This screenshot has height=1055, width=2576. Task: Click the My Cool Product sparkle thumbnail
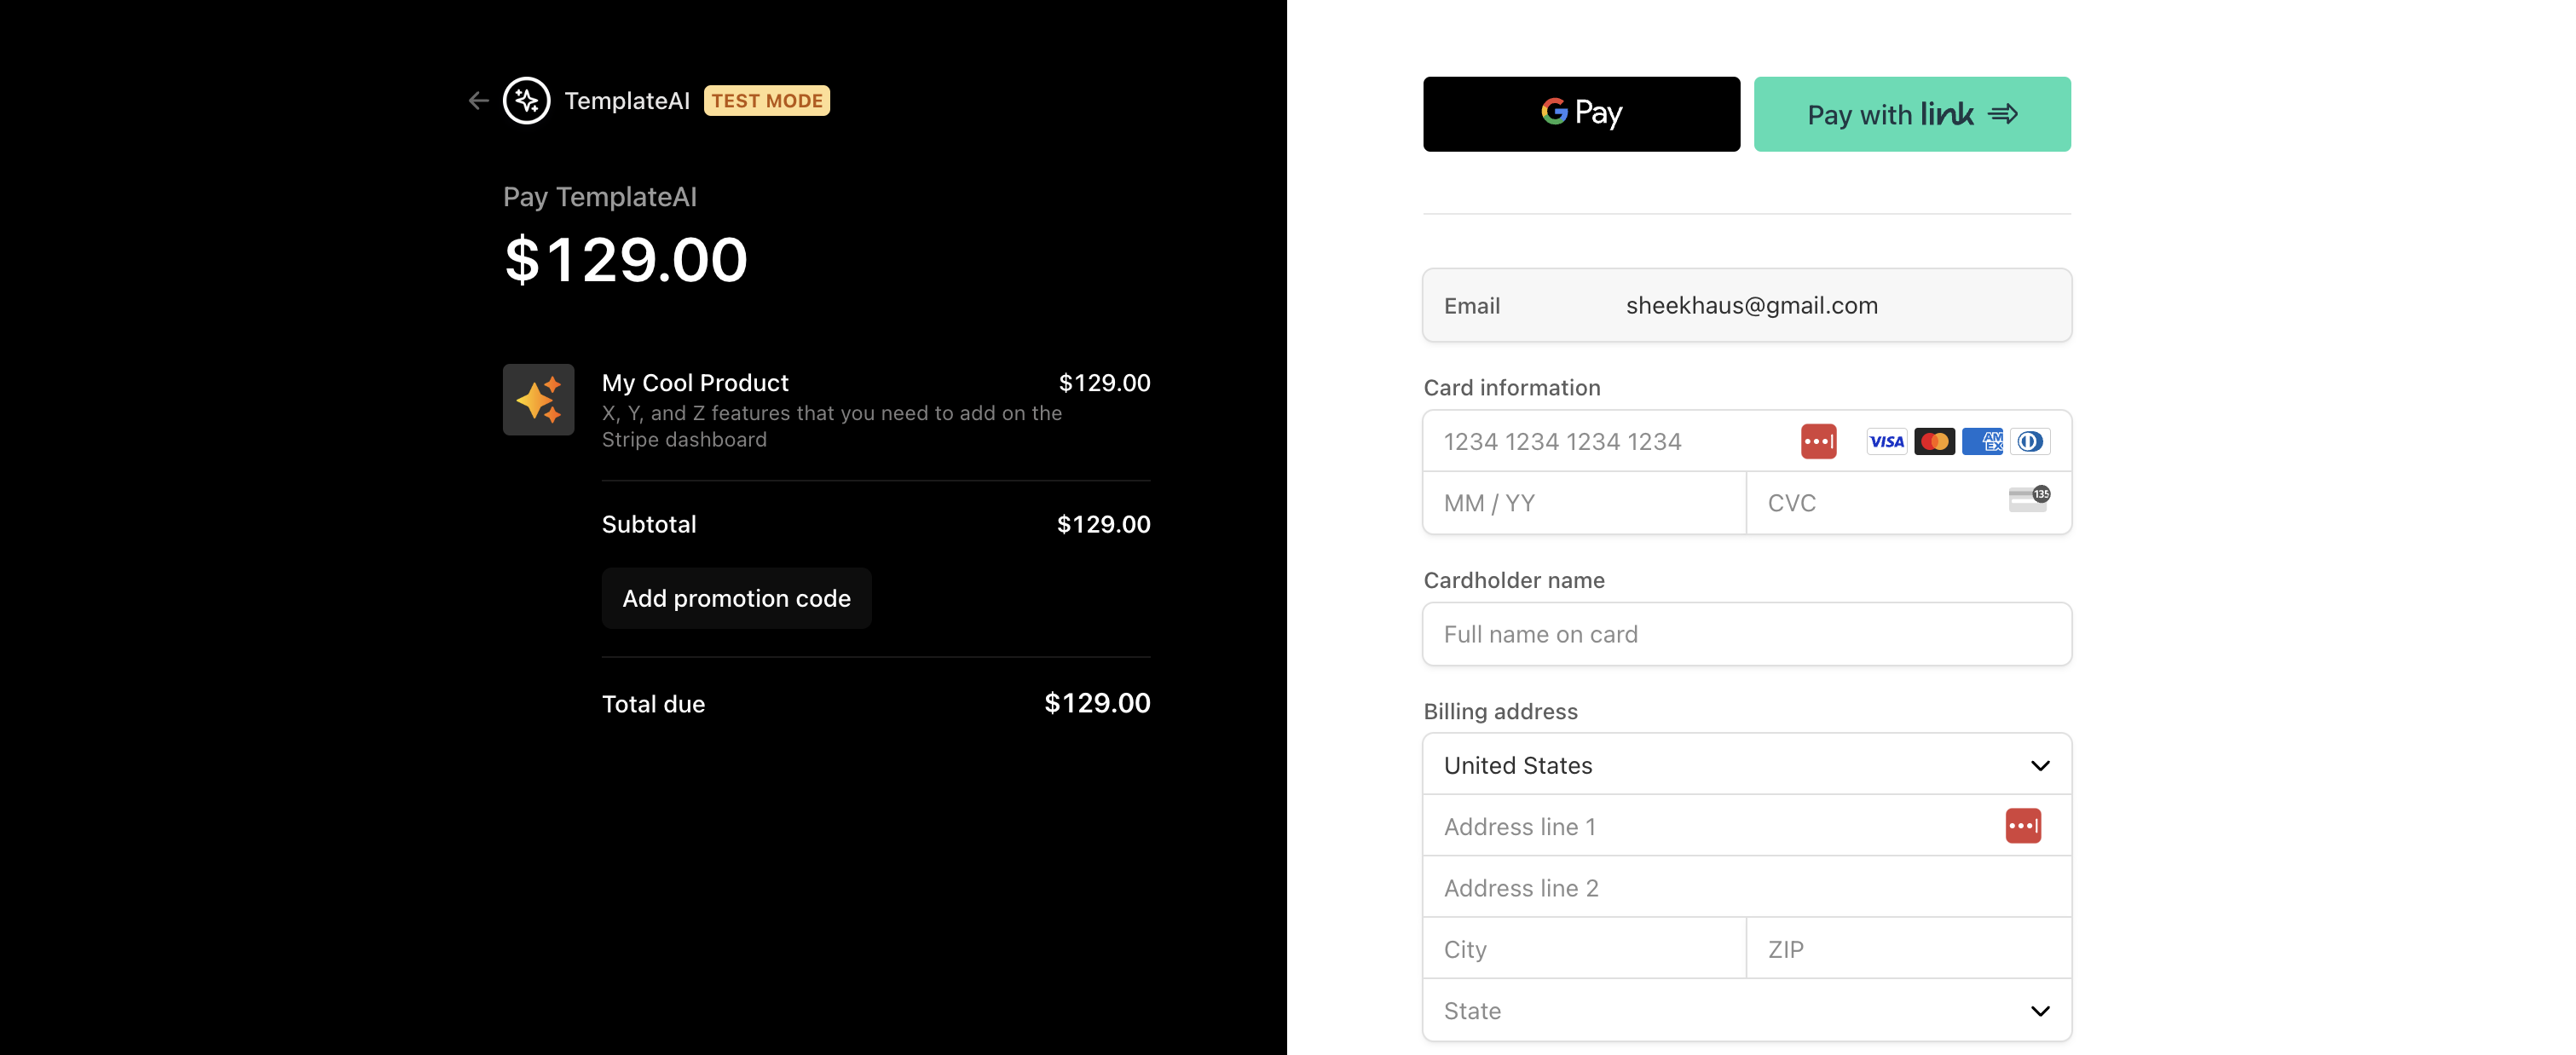(x=538, y=399)
